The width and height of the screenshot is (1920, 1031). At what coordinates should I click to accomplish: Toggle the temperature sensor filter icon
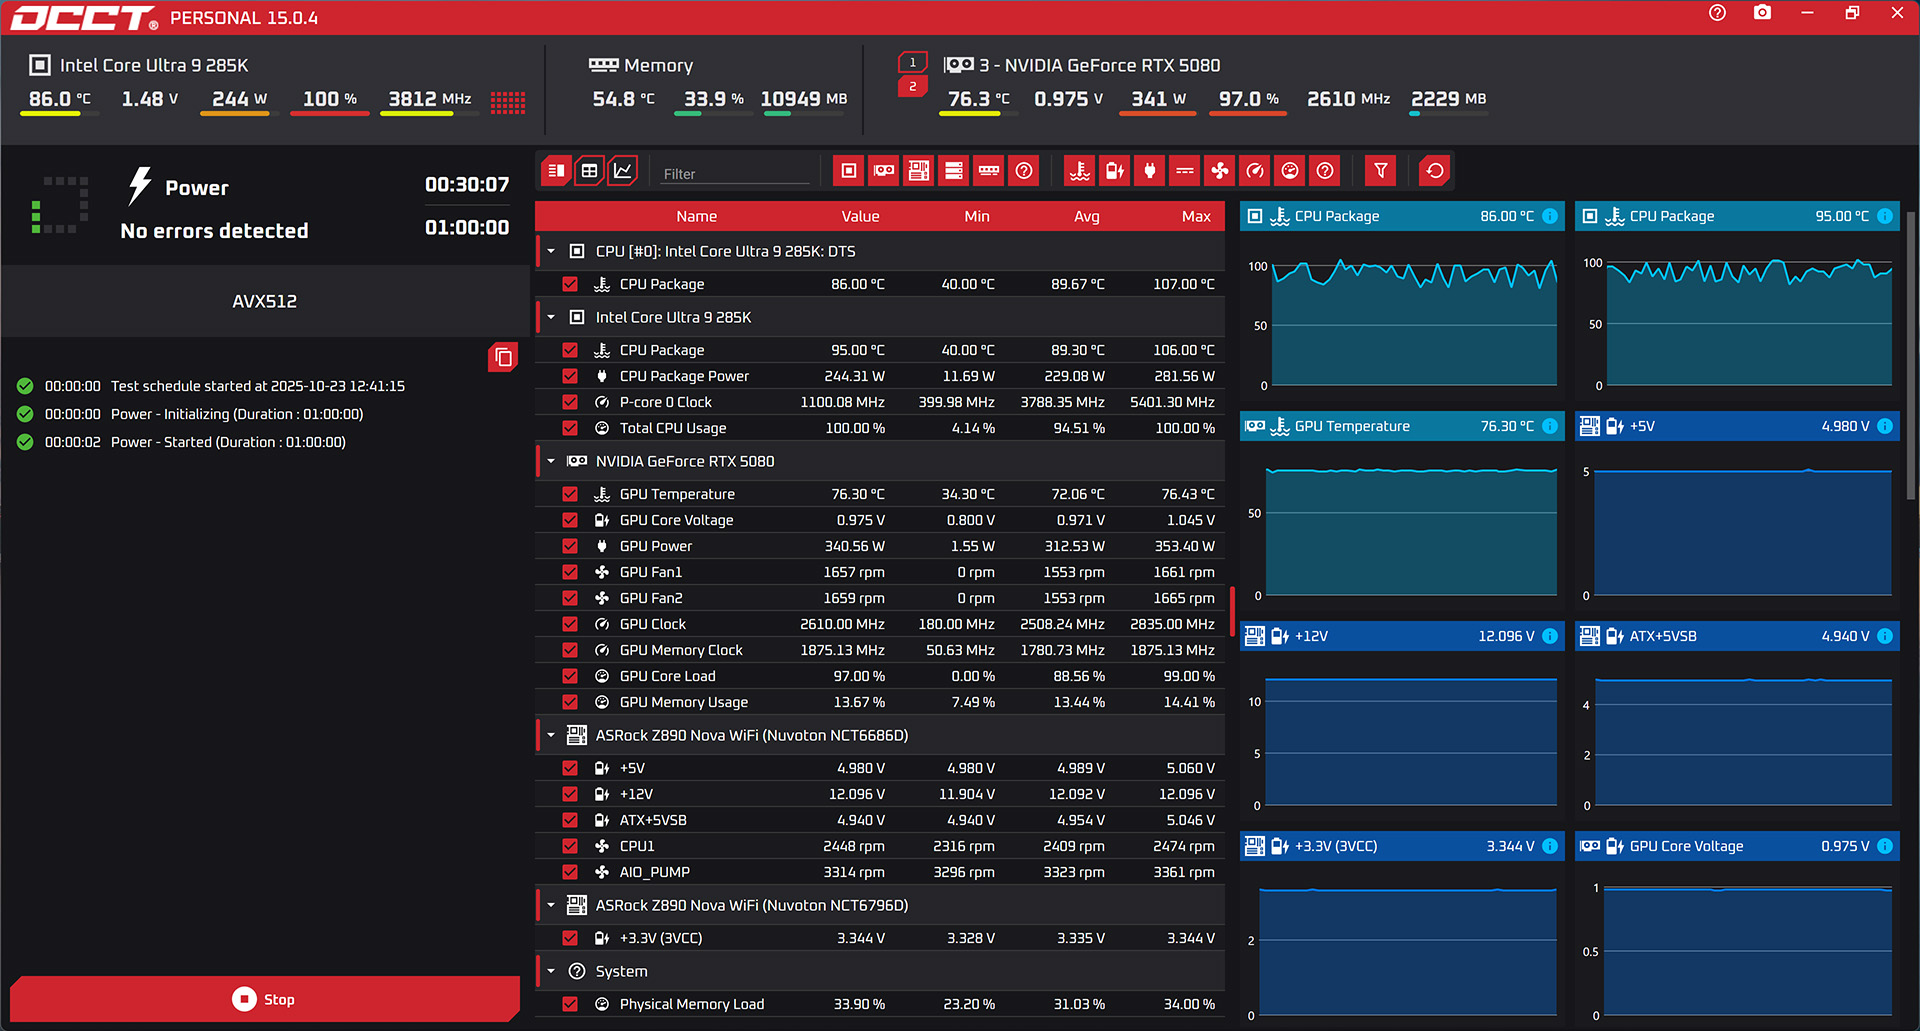pyautogui.click(x=1080, y=171)
